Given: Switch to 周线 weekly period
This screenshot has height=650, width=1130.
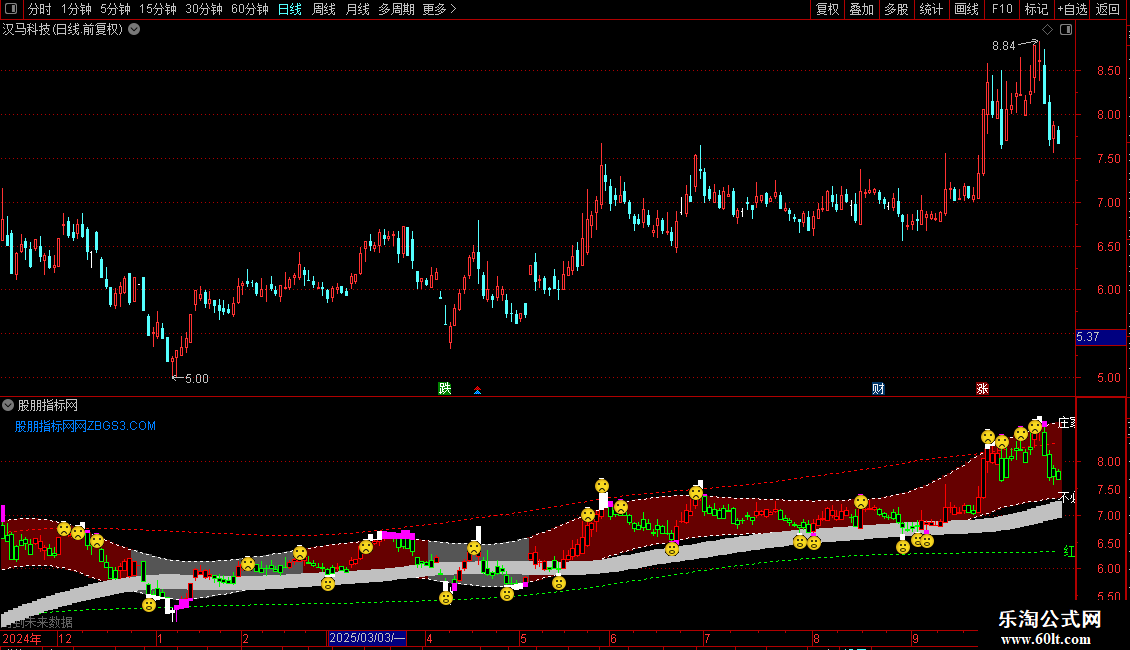Looking at the screenshot, I should coord(324,9).
